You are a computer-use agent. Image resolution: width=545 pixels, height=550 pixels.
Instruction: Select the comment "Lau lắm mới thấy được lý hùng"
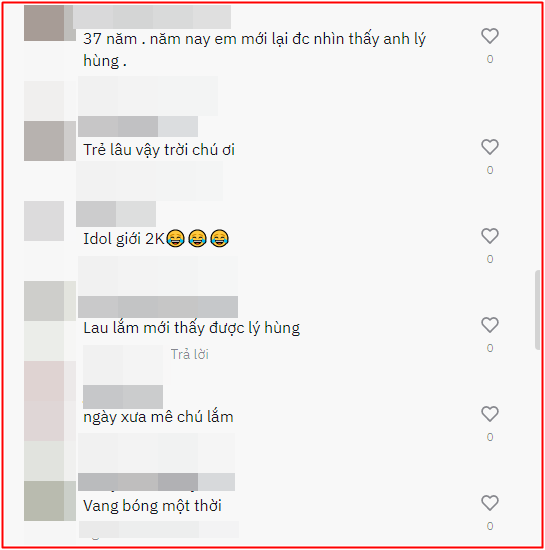coord(191,328)
